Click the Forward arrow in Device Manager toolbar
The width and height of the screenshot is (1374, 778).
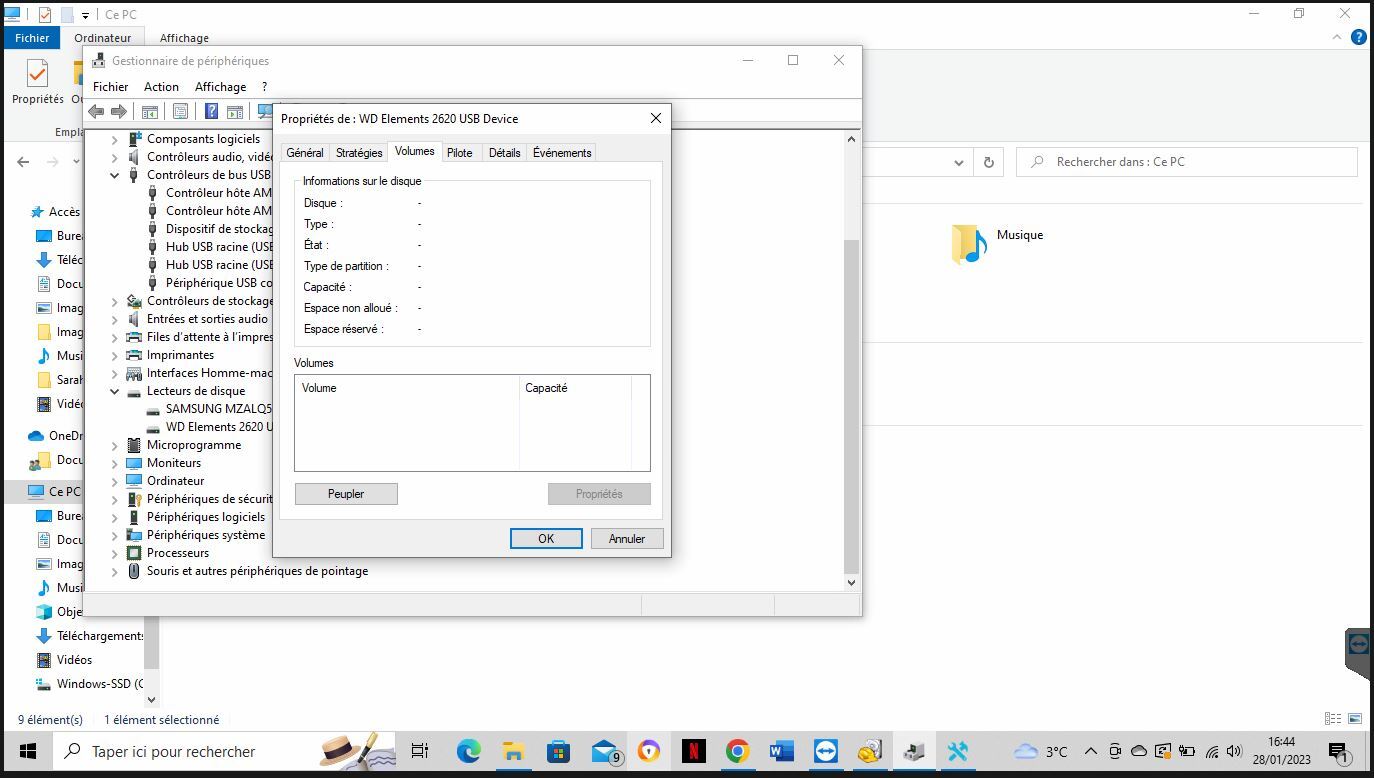pos(119,111)
